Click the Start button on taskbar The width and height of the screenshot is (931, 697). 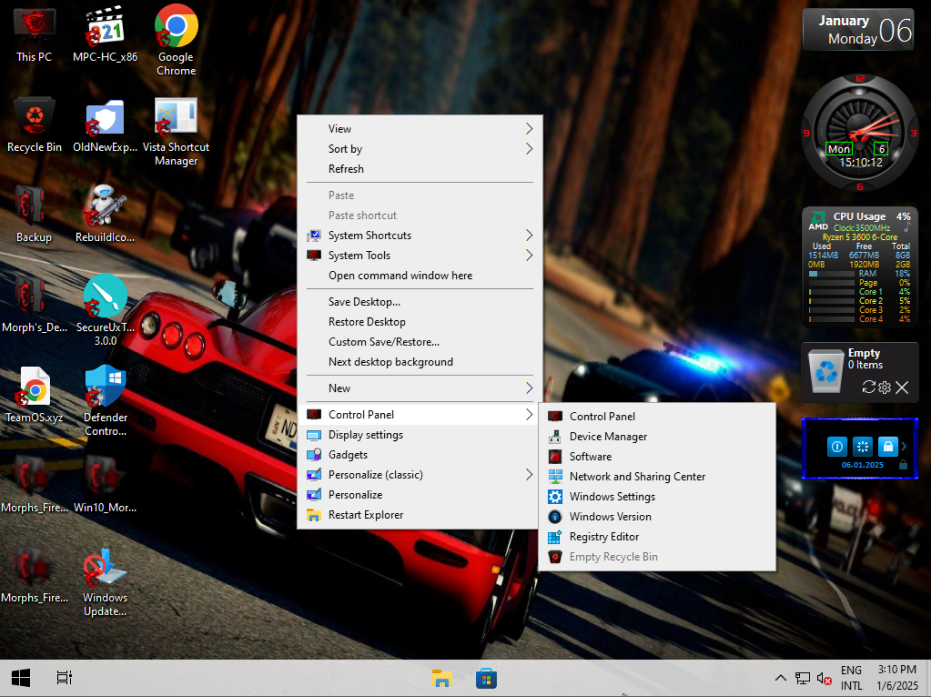click(x=21, y=677)
